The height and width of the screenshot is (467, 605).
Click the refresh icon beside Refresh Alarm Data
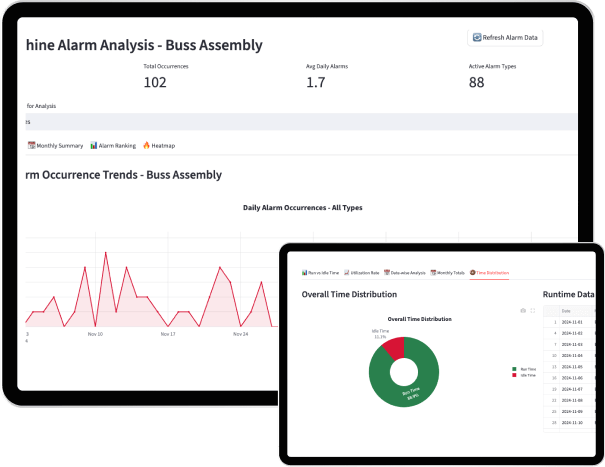tap(476, 37)
